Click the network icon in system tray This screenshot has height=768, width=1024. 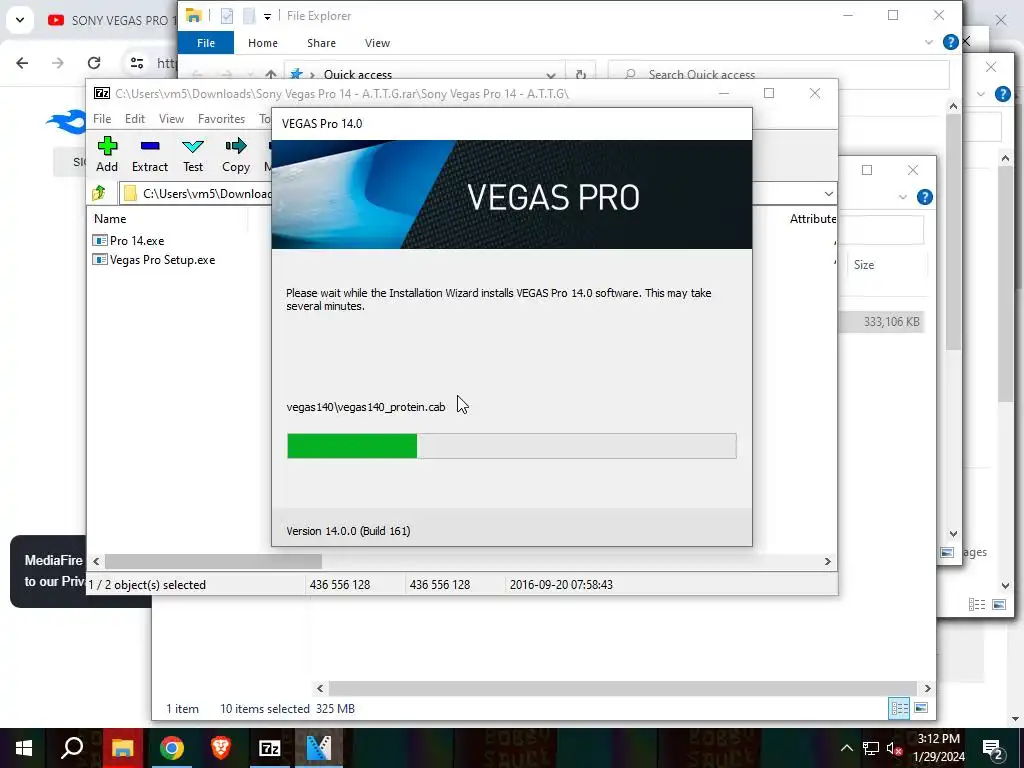pos(871,748)
